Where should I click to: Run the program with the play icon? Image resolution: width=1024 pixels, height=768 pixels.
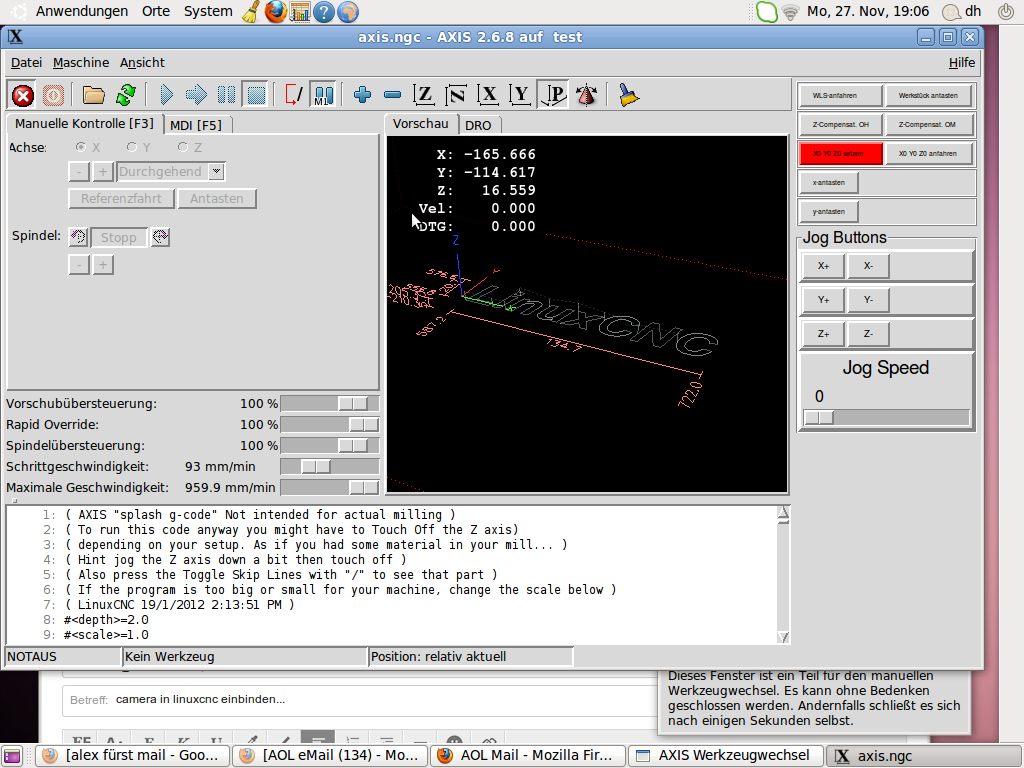click(x=167, y=95)
